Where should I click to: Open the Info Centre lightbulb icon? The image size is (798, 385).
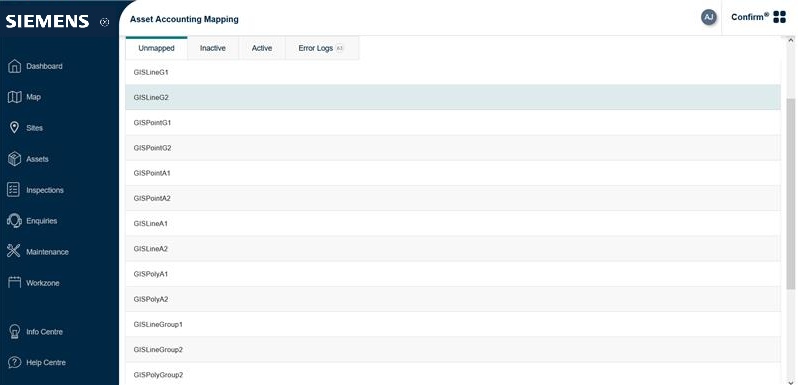[15, 332]
